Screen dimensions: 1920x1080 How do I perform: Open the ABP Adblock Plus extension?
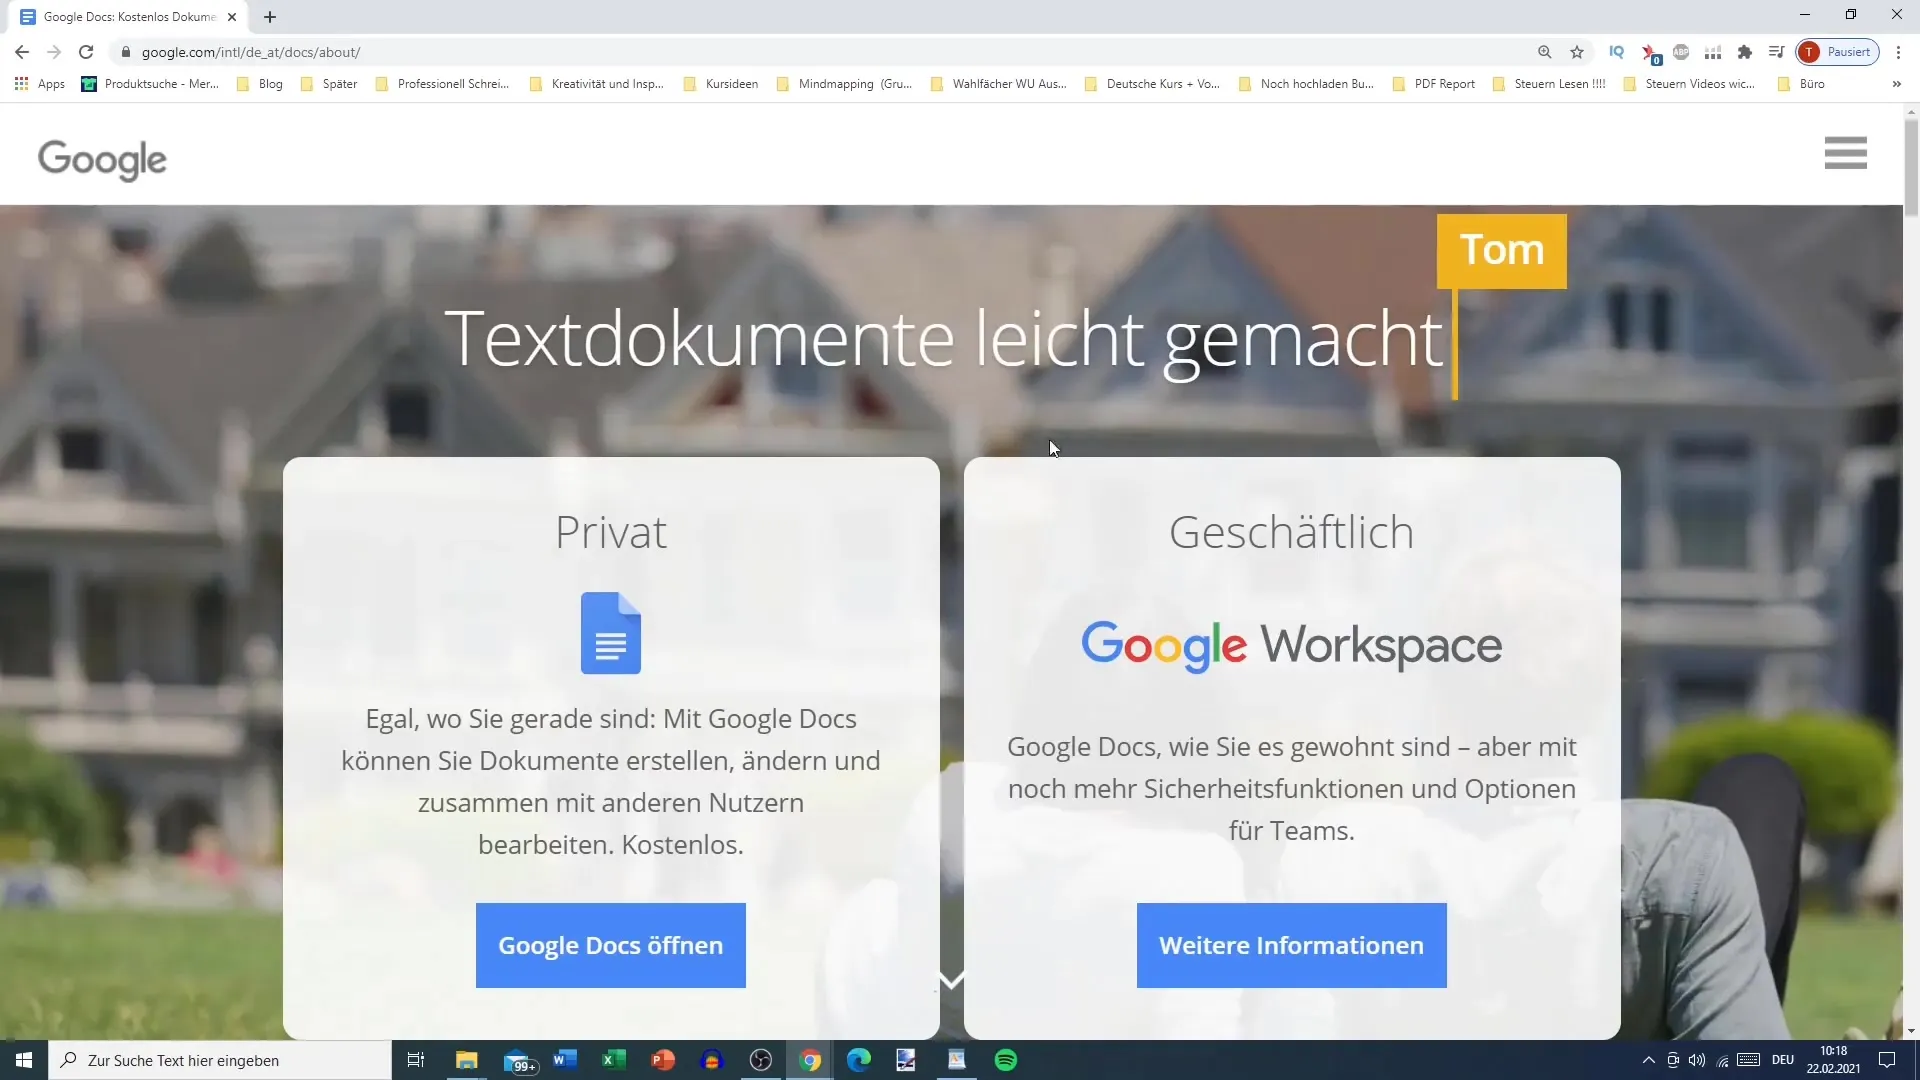tap(1681, 52)
